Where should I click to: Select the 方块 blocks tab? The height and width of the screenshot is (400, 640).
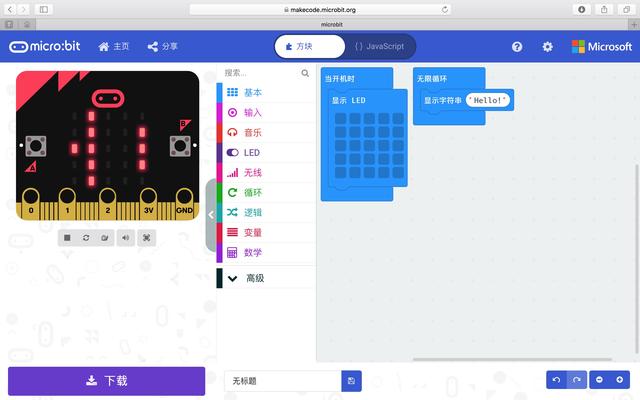310,47
